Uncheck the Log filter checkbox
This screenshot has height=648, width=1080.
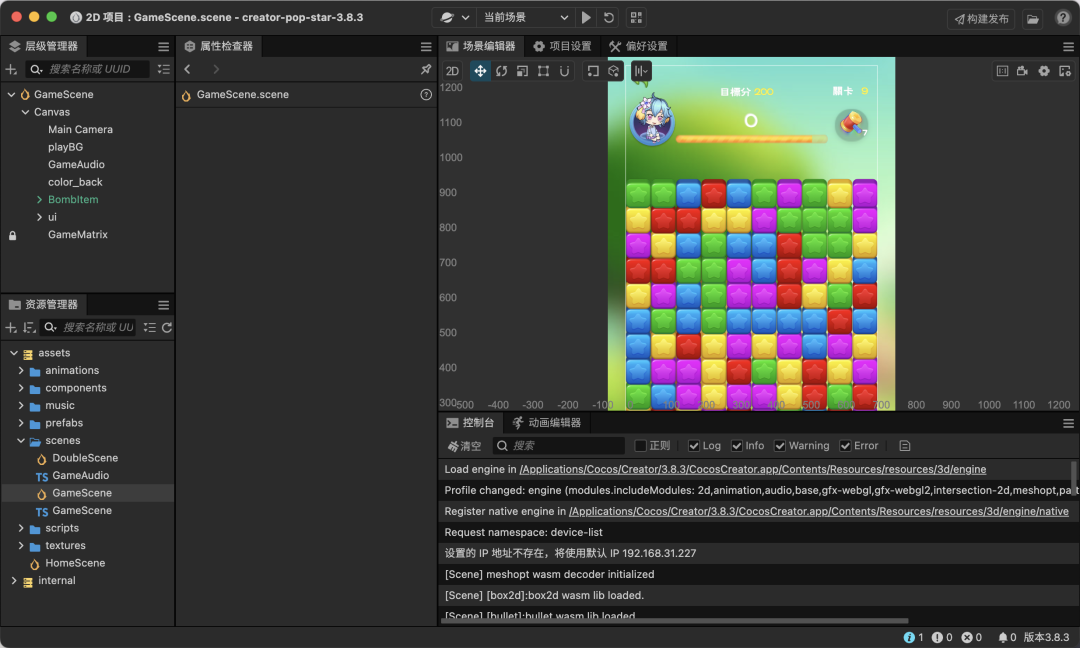694,446
